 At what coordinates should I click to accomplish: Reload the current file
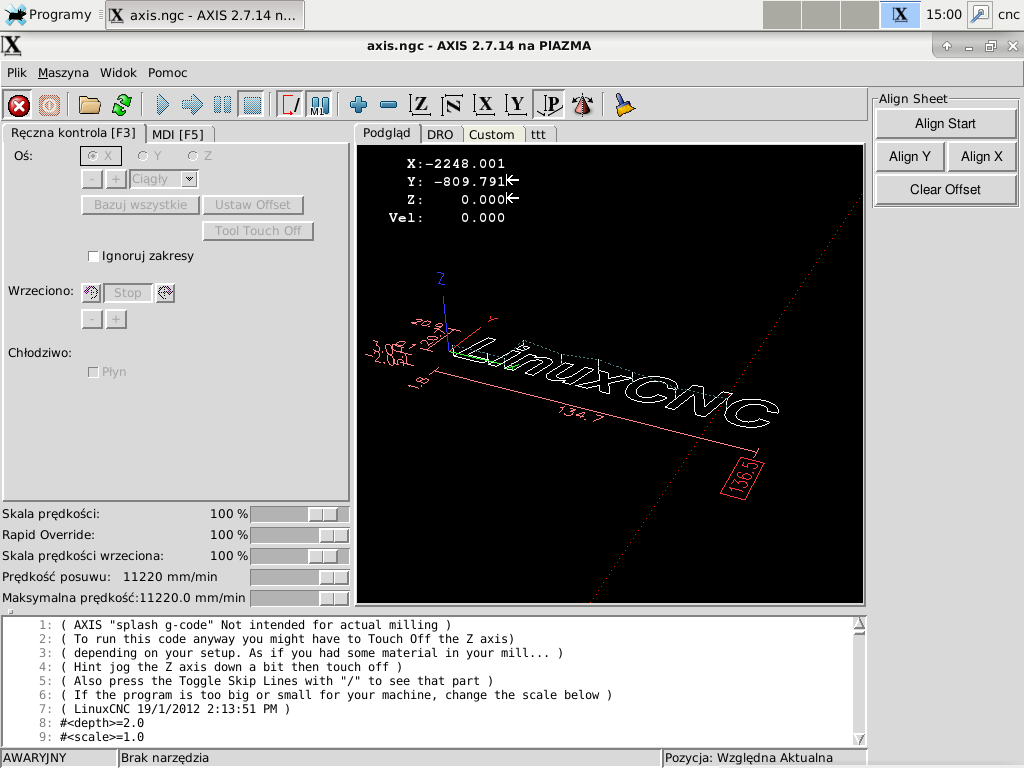[121, 104]
